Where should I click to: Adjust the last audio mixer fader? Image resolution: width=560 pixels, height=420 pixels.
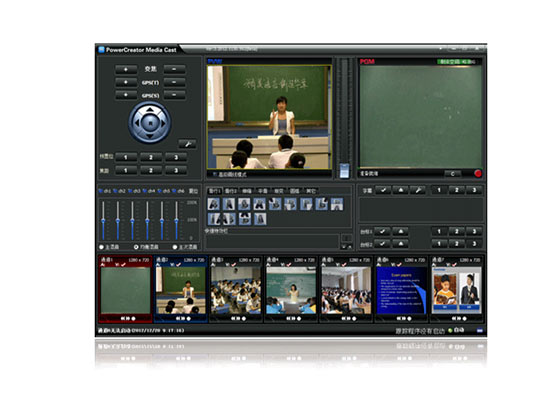tap(176, 221)
